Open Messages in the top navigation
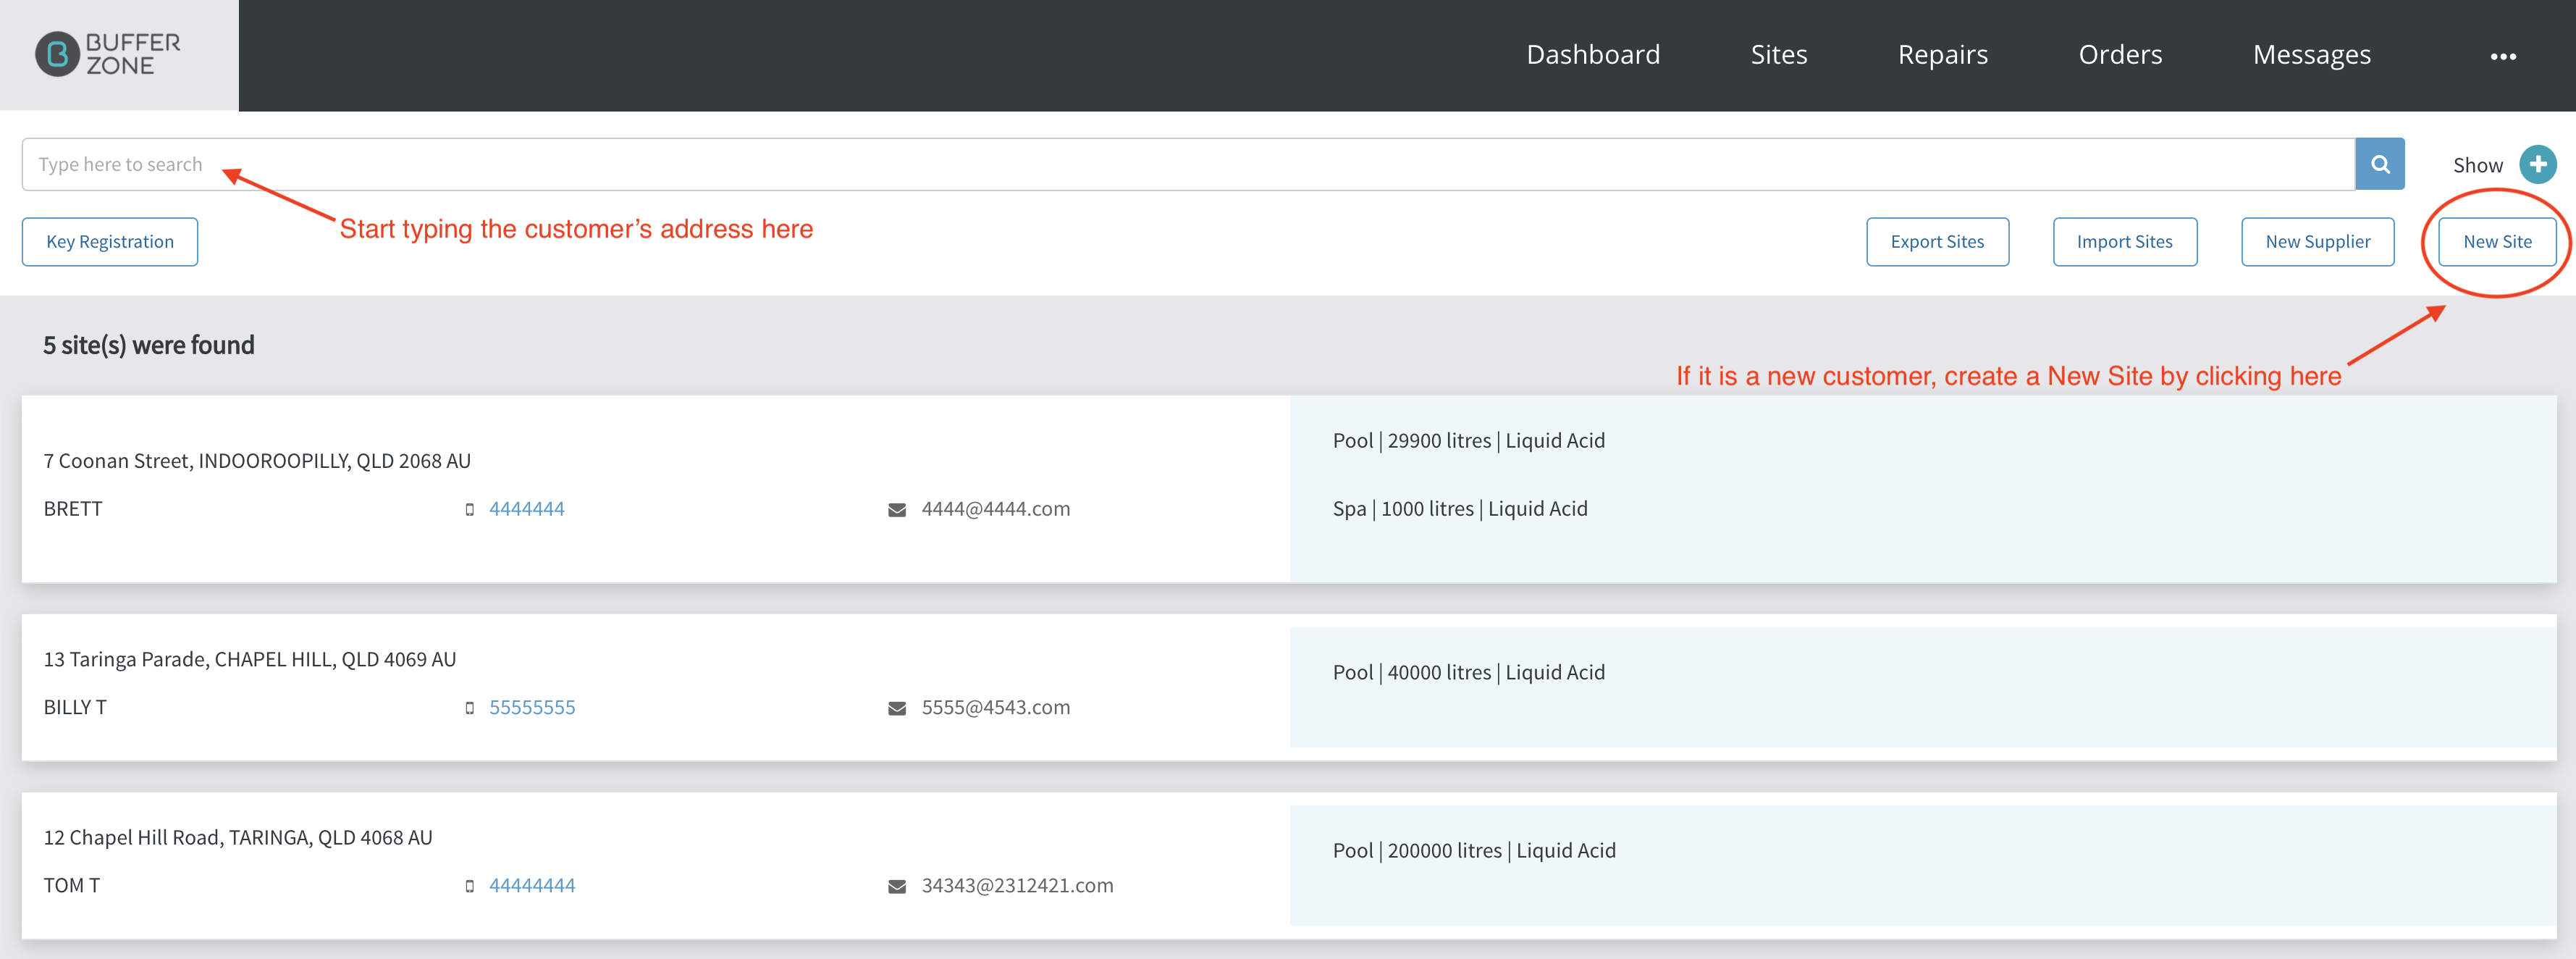The image size is (2576, 959). point(2311,54)
